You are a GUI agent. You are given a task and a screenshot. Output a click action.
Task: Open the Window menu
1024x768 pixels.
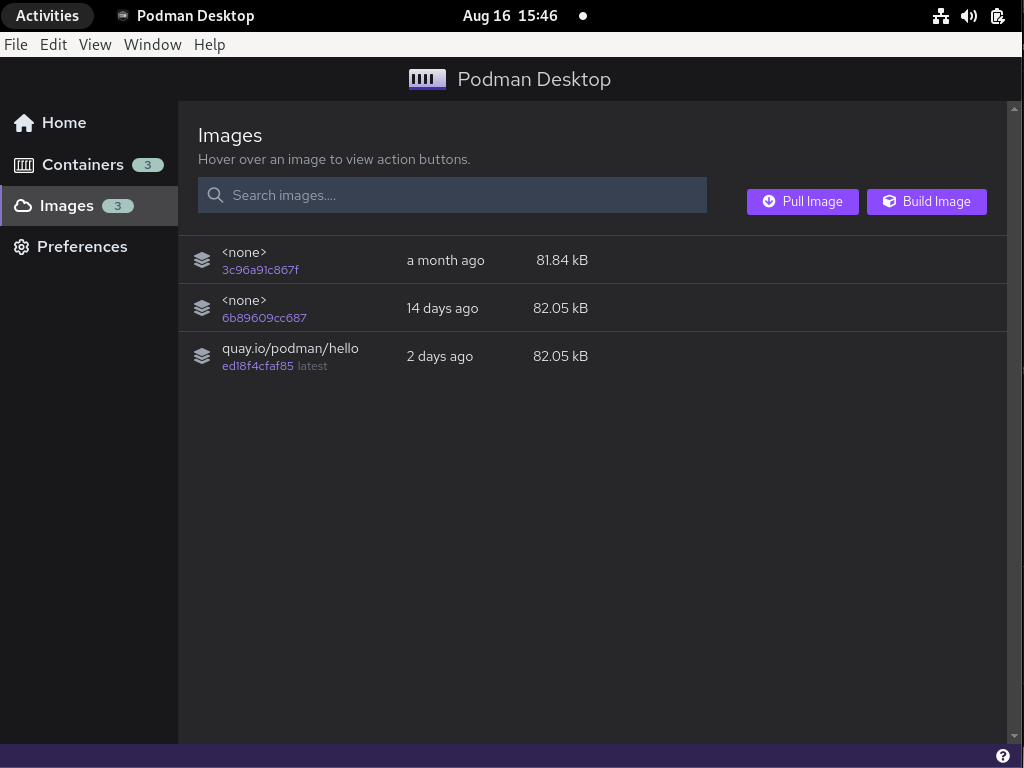coord(153,44)
